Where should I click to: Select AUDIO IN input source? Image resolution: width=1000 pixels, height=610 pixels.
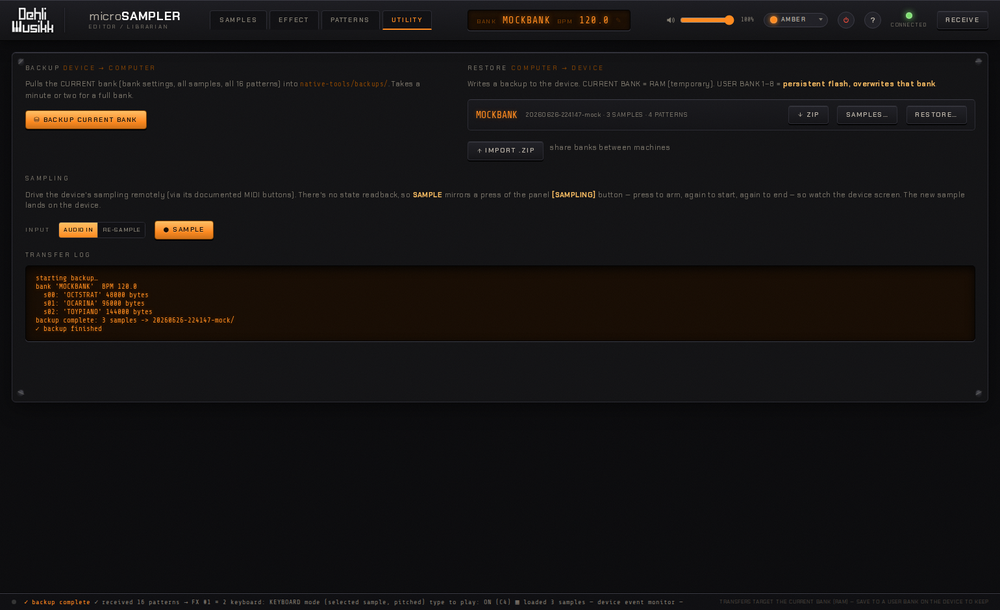click(x=78, y=230)
